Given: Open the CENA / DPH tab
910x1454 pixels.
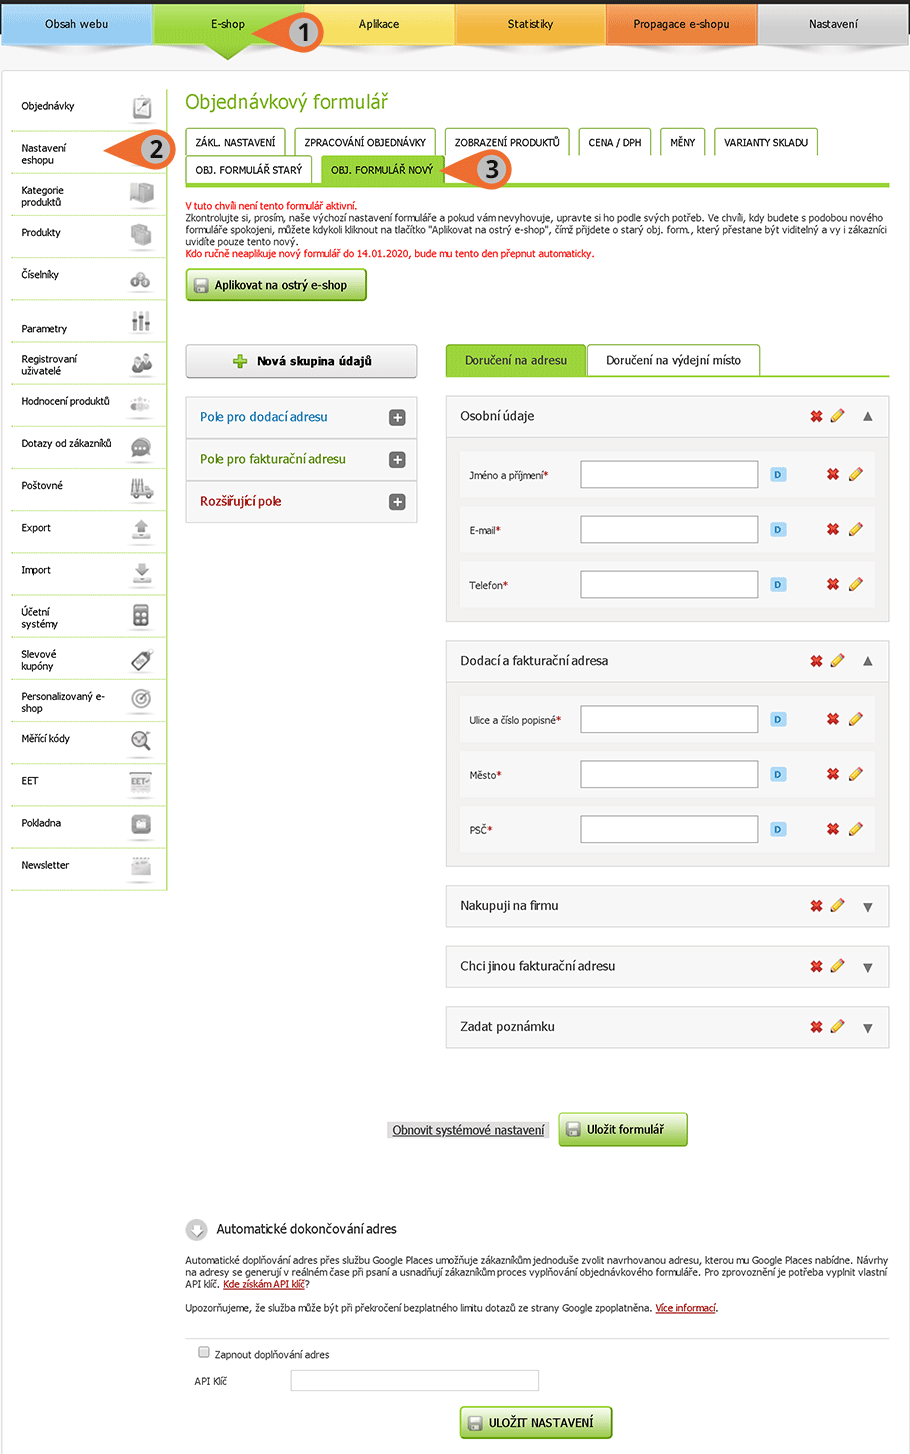Looking at the screenshot, I should [615, 142].
